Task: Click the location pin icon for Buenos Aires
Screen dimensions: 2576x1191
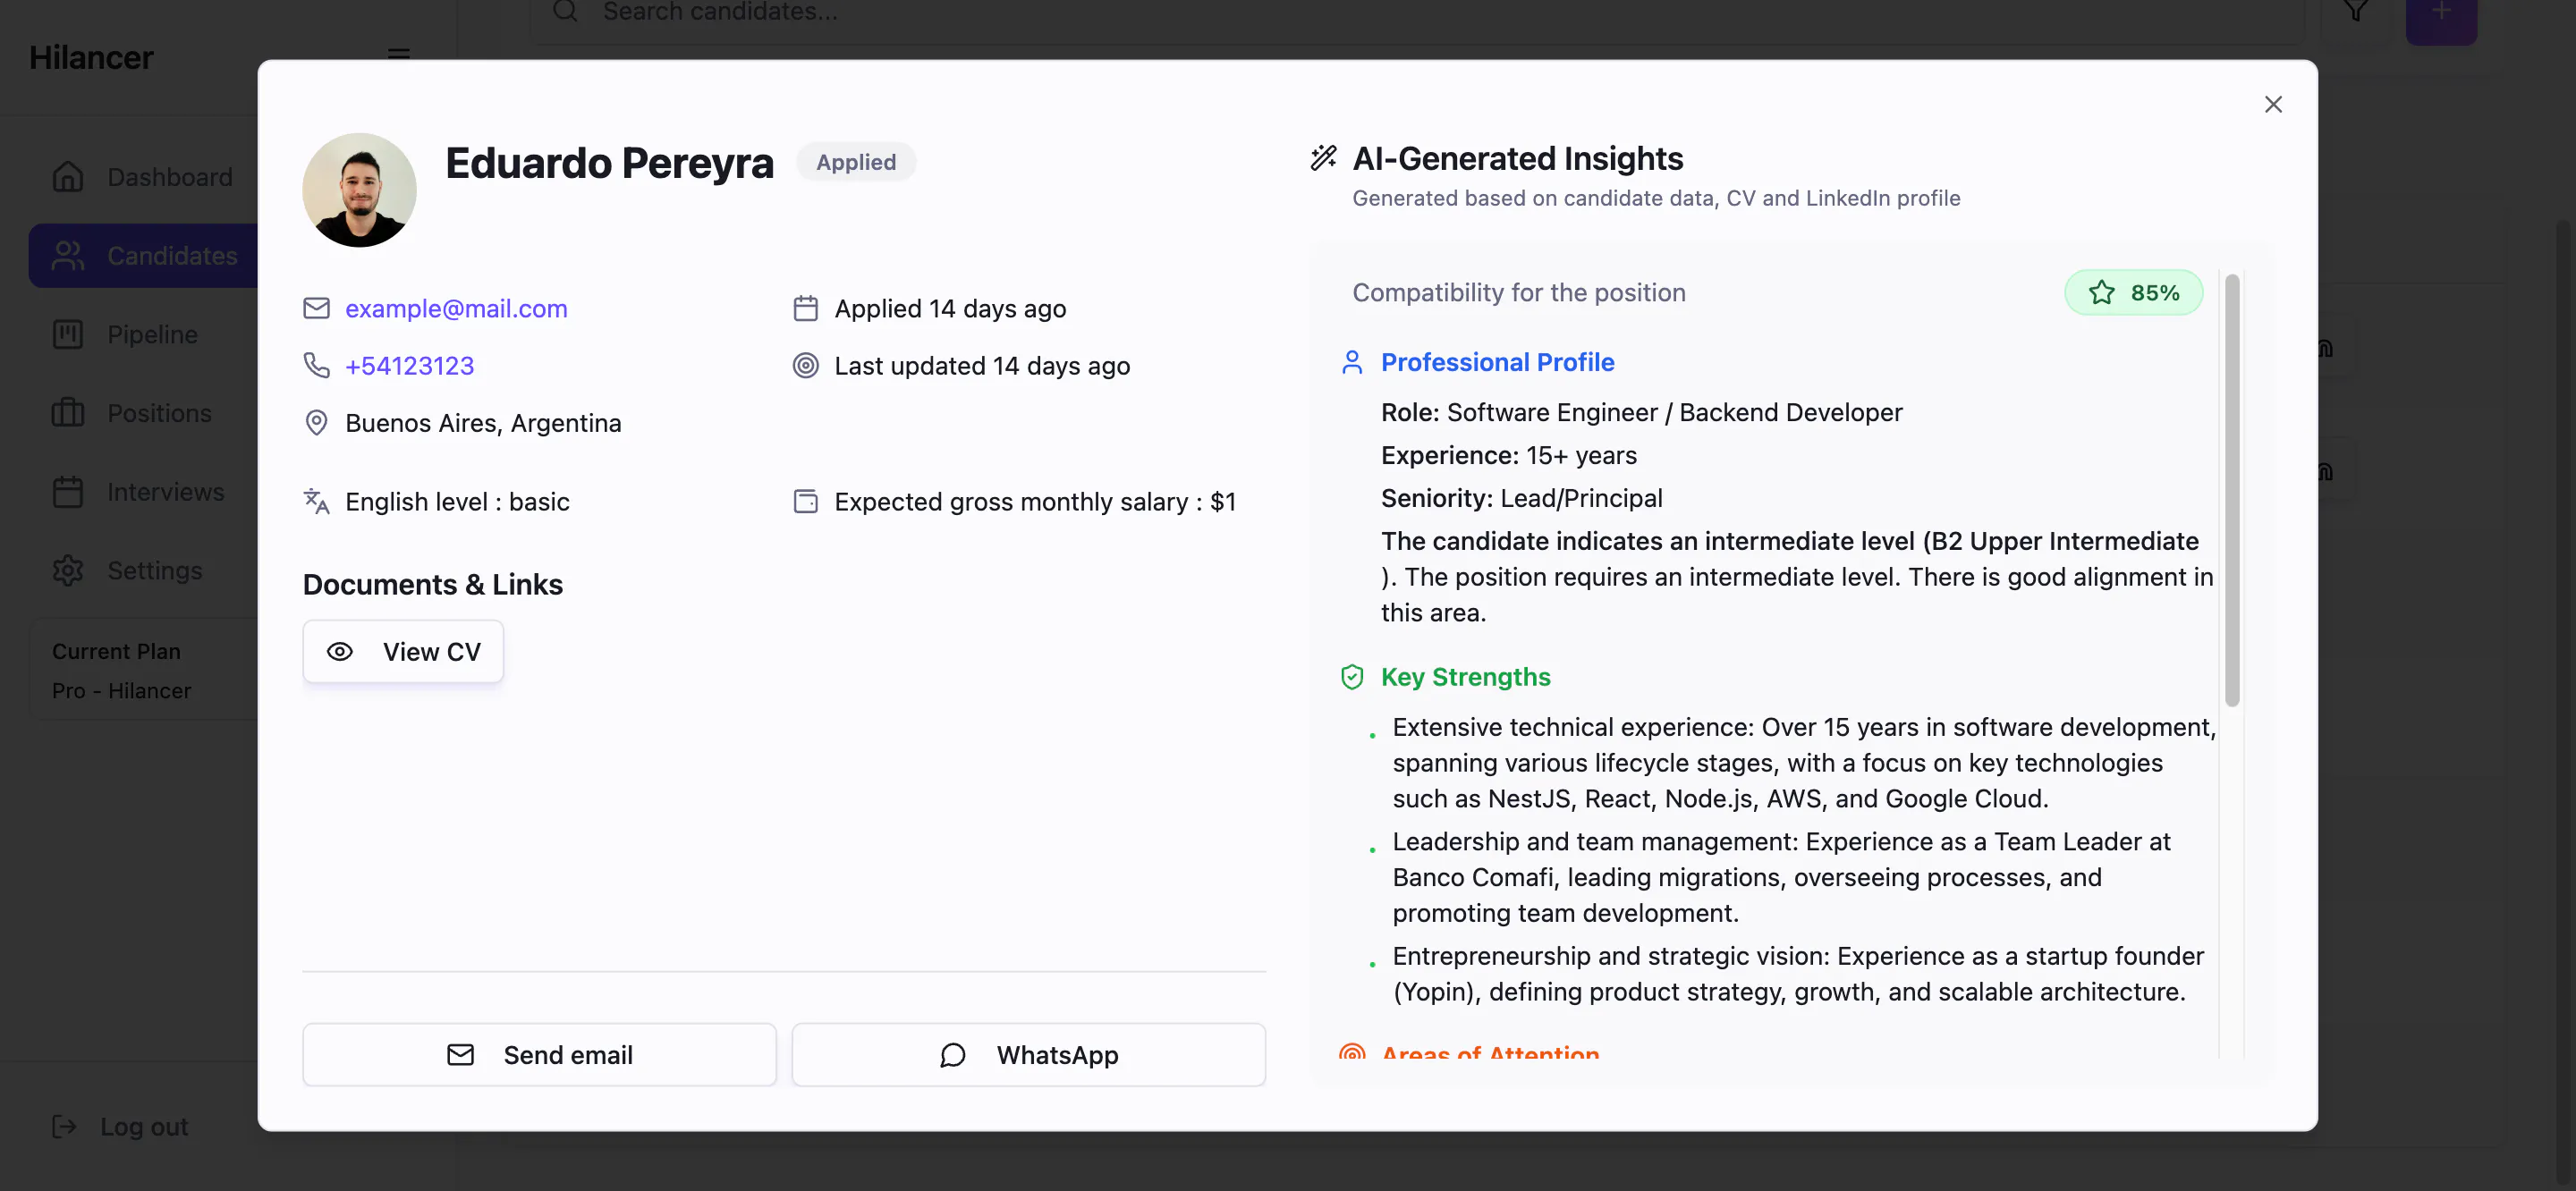Action: [x=316, y=423]
